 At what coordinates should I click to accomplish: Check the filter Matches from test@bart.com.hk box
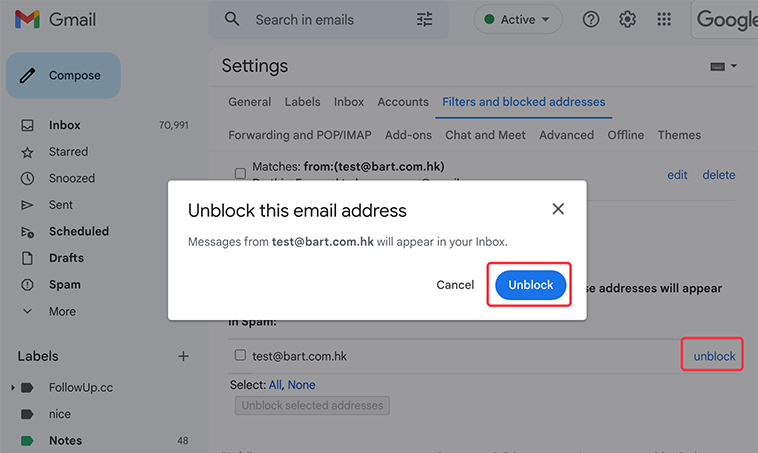pos(240,173)
